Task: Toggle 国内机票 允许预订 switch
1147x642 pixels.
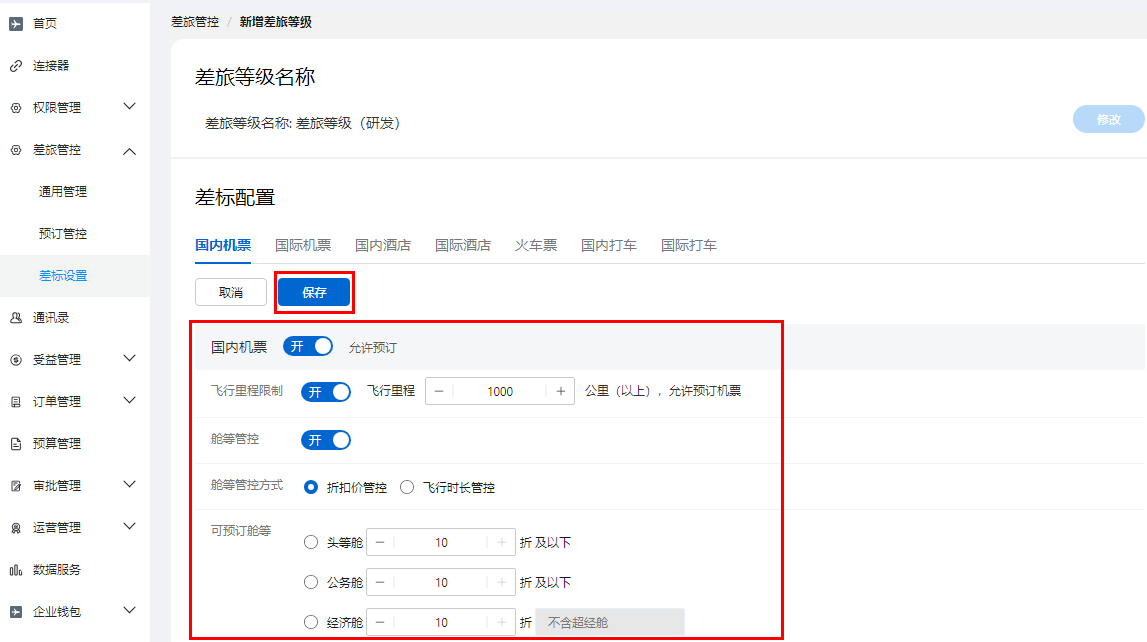Action: click(x=308, y=347)
